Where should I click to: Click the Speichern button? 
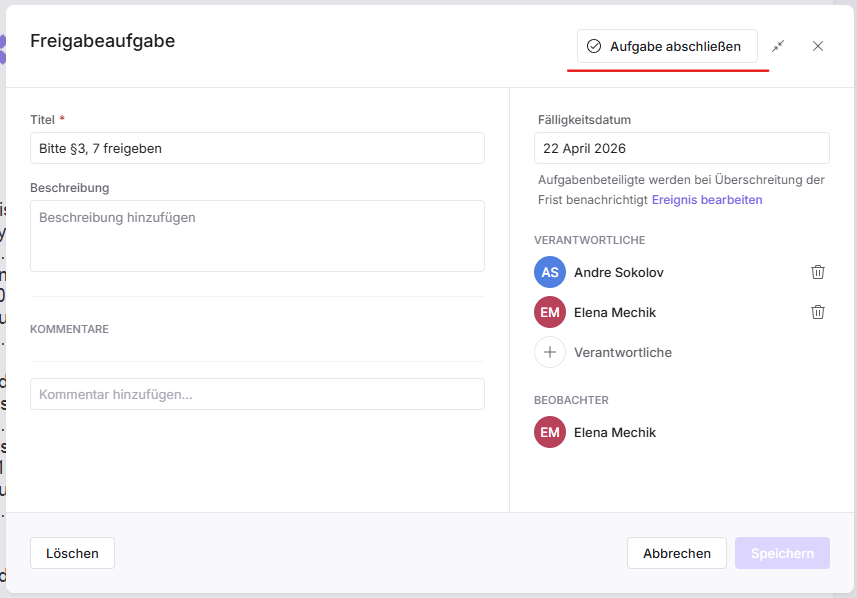coord(782,553)
